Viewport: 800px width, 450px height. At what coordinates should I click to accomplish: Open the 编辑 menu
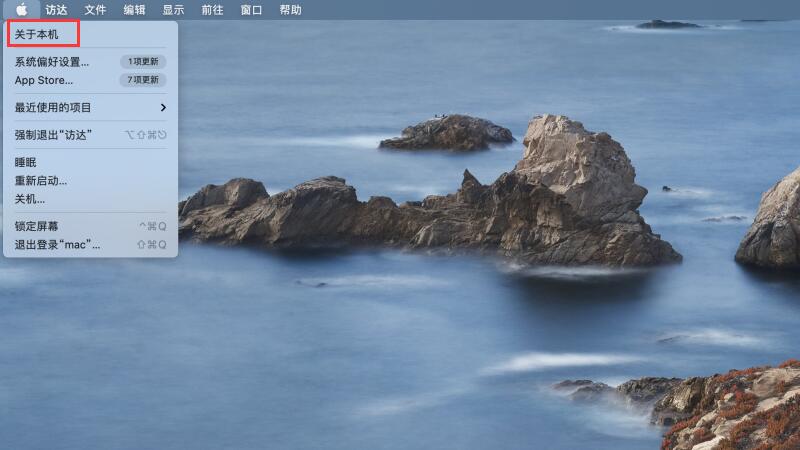(134, 10)
